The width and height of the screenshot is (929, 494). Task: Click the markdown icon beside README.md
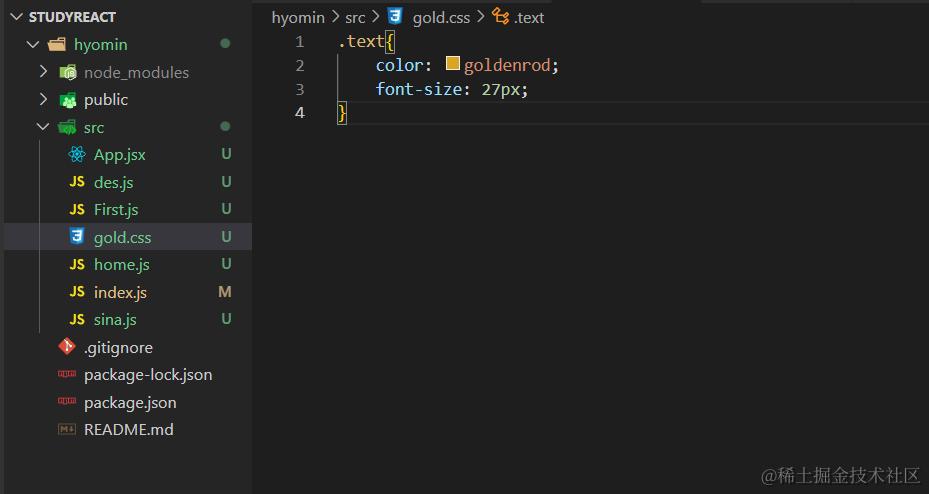point(67,429)
